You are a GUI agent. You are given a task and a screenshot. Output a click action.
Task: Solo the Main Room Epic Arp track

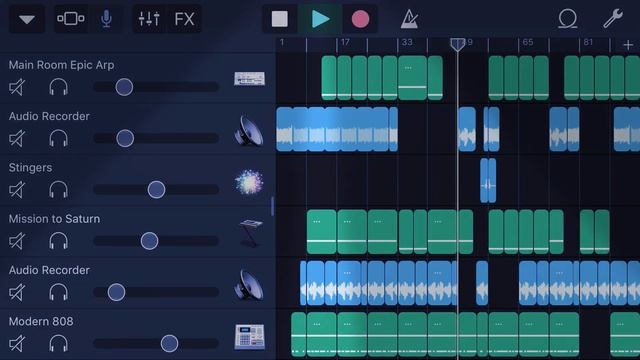(58, 87)
